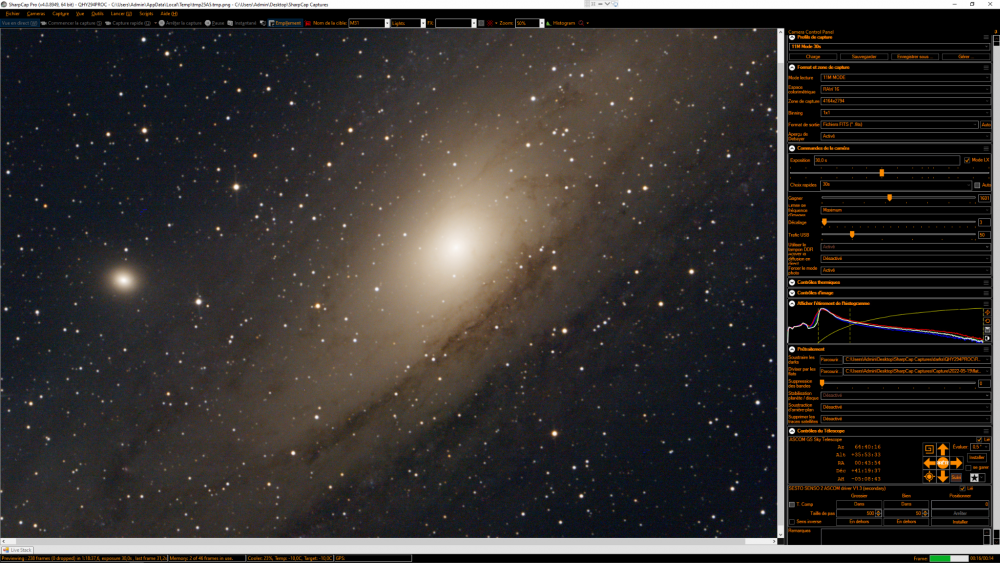Open the Scripts menu
The width and height of the screenshot is (1000, 563).
click(146, 14)
